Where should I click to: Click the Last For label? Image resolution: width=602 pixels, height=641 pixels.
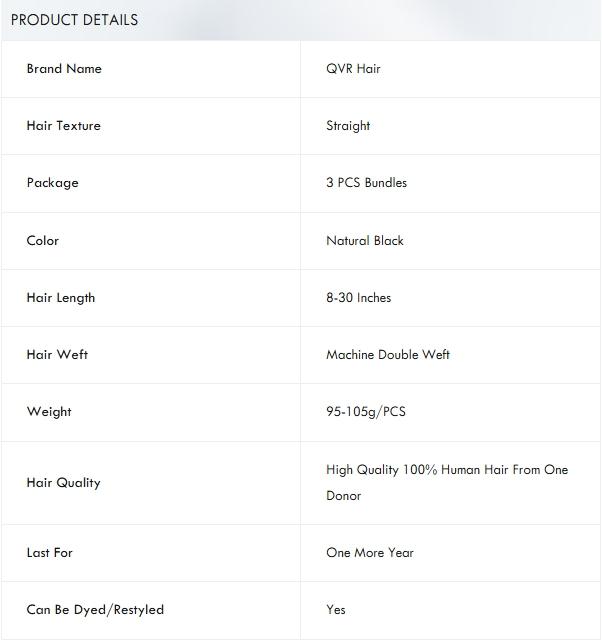[49, 553]
